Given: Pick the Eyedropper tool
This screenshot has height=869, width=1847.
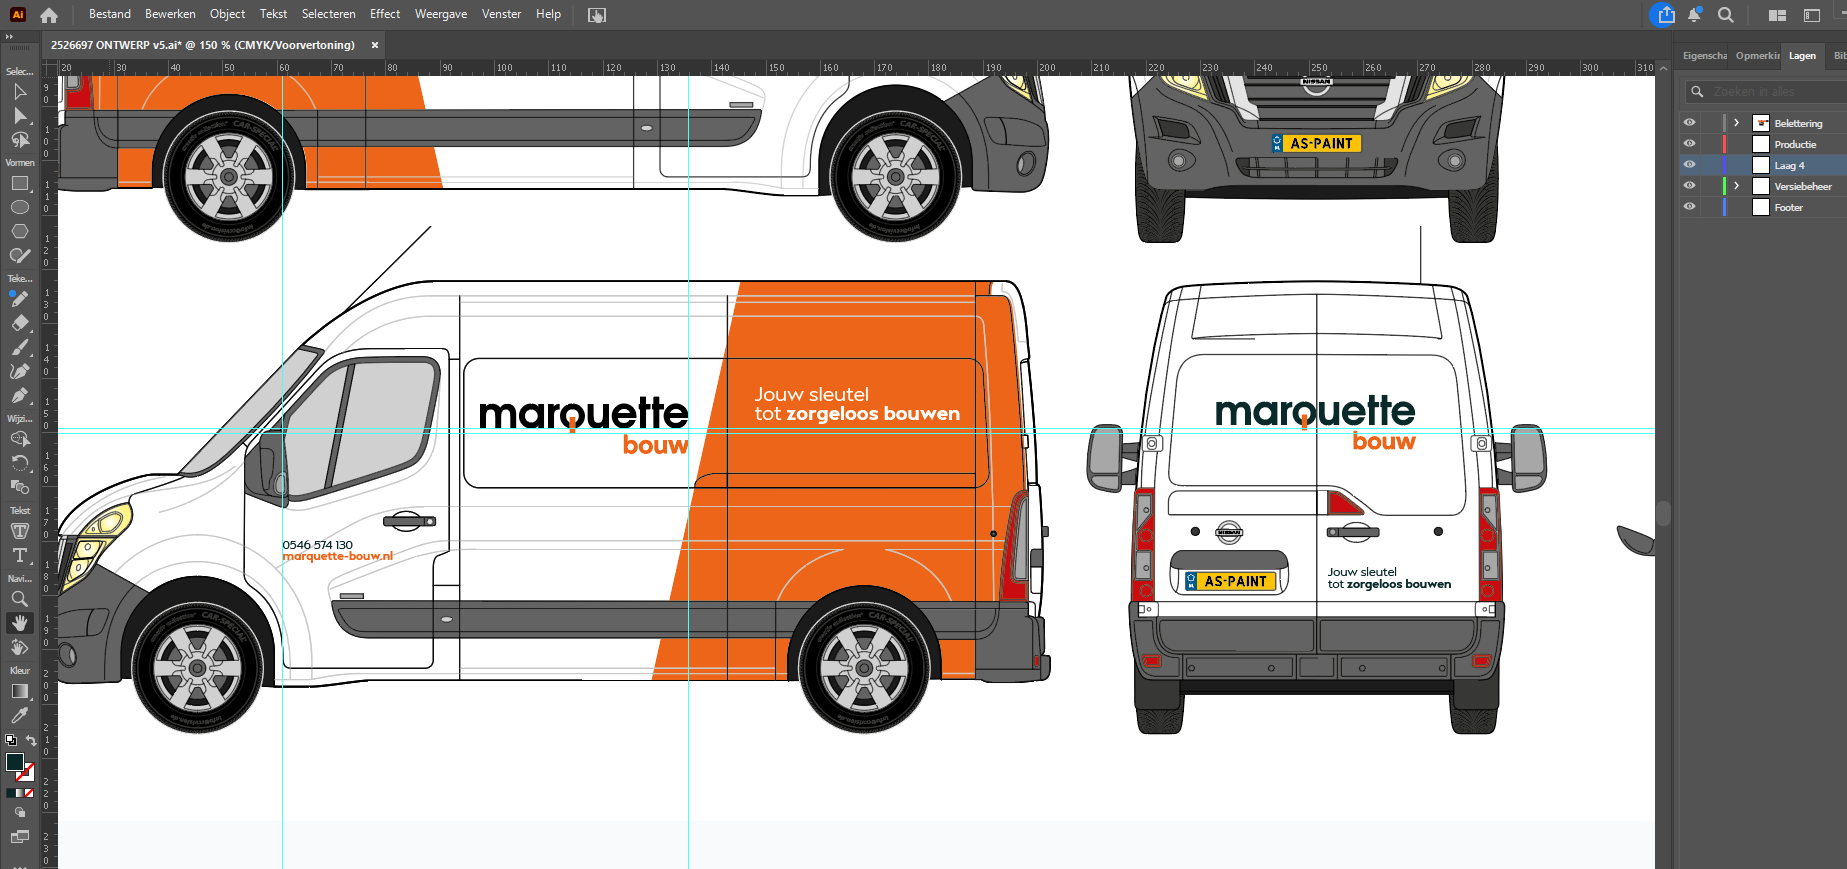Looking at the screenshot, I should (19, 715).
